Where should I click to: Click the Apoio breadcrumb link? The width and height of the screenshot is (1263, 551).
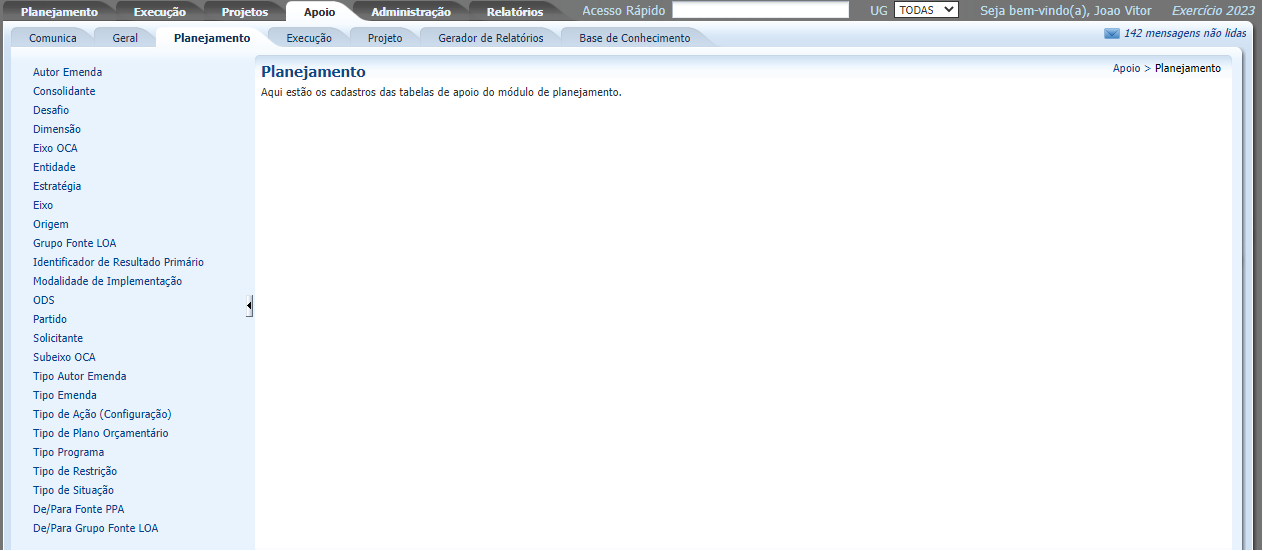pyautogui.click(x=1126, y=68)
